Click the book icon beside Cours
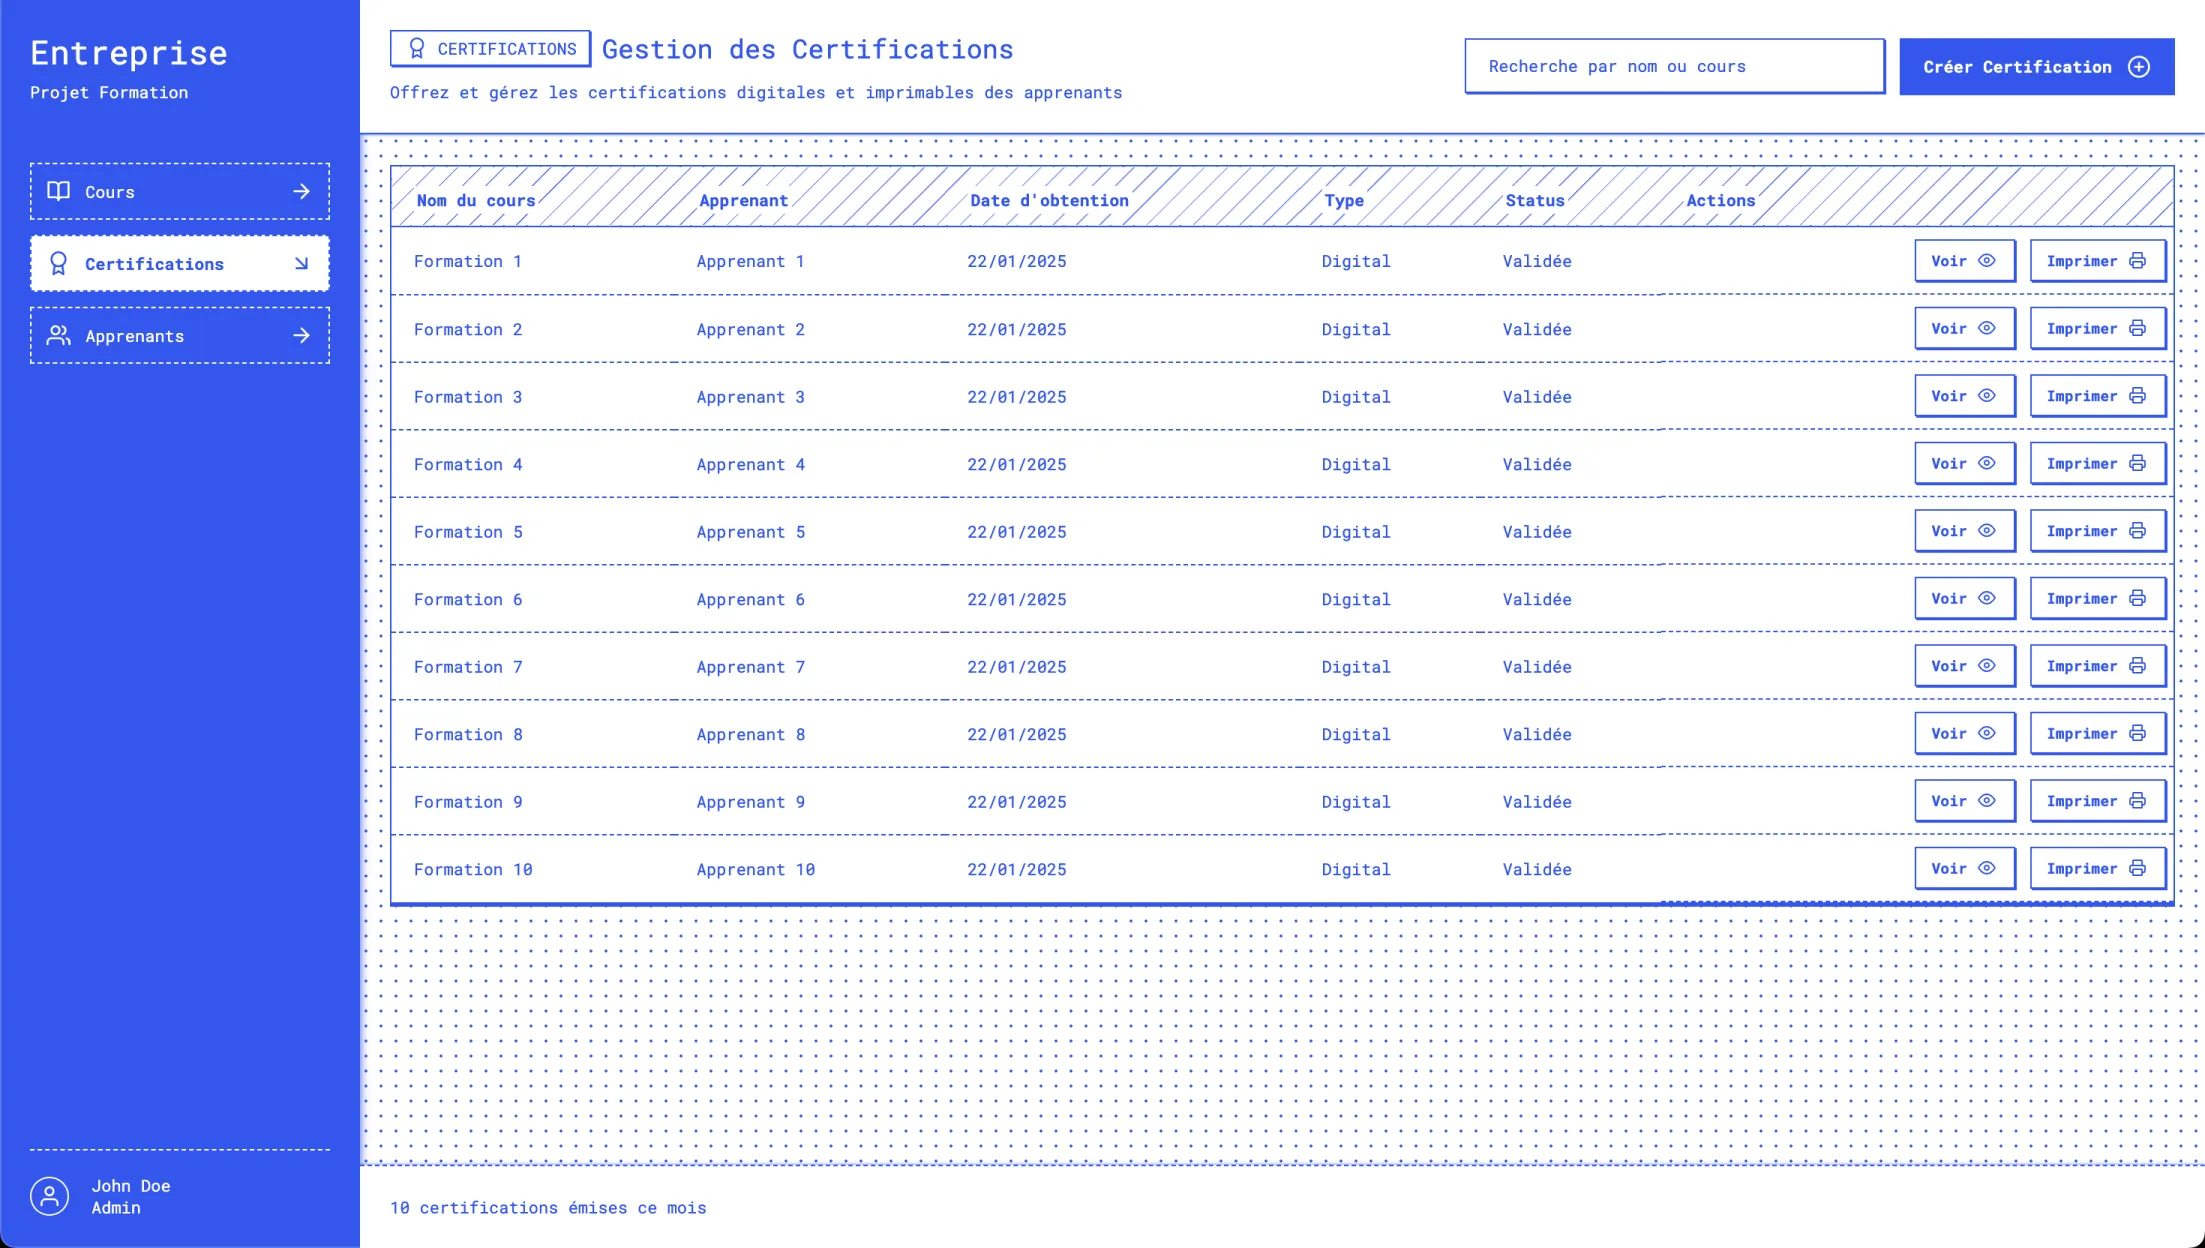The width and height of the screenshot is (2205, 1248). 59,191
